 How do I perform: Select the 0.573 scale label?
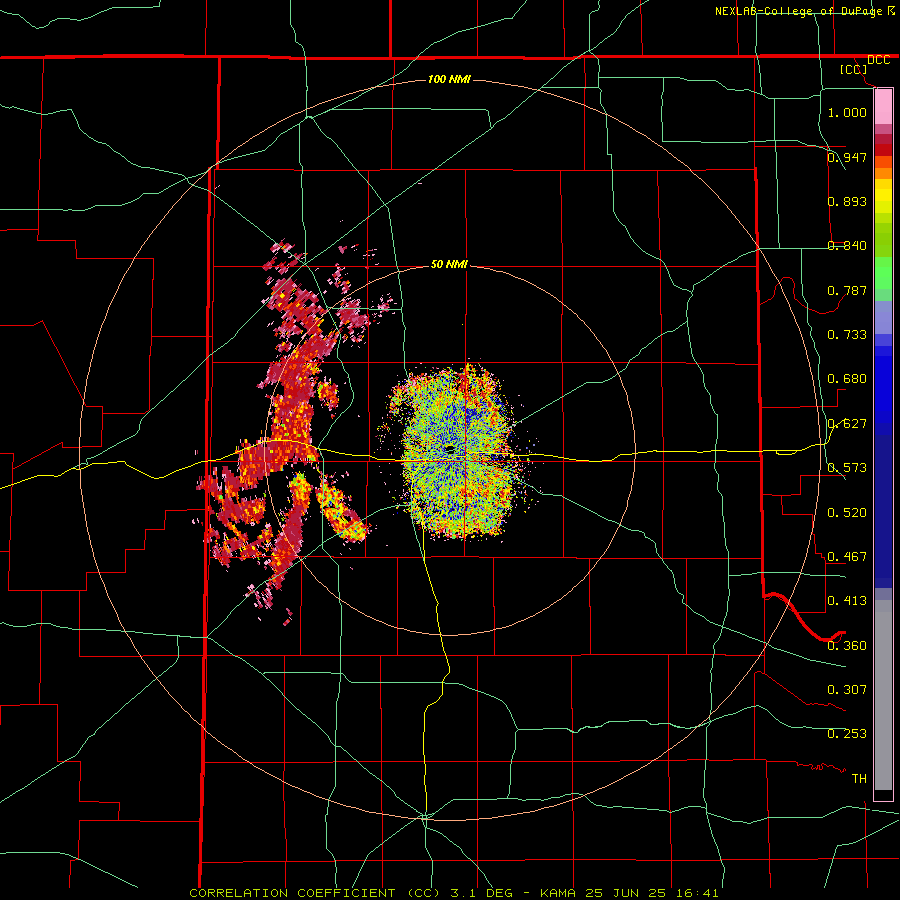(847, 468)
